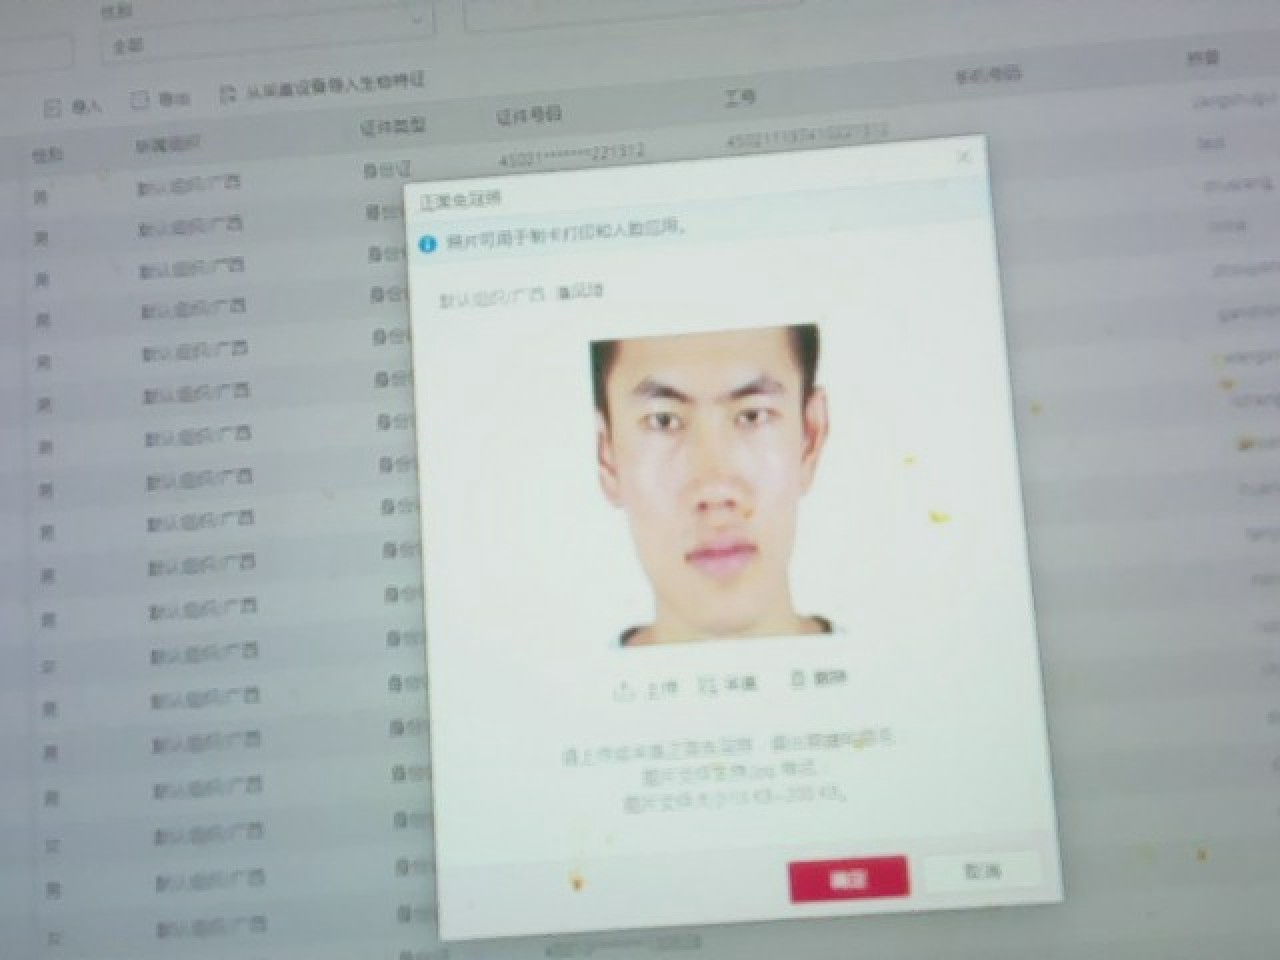Viewport: 1280px width, 960px height.
Task: Click the 删除 delete icon below the photo
Action: point(797,679)
